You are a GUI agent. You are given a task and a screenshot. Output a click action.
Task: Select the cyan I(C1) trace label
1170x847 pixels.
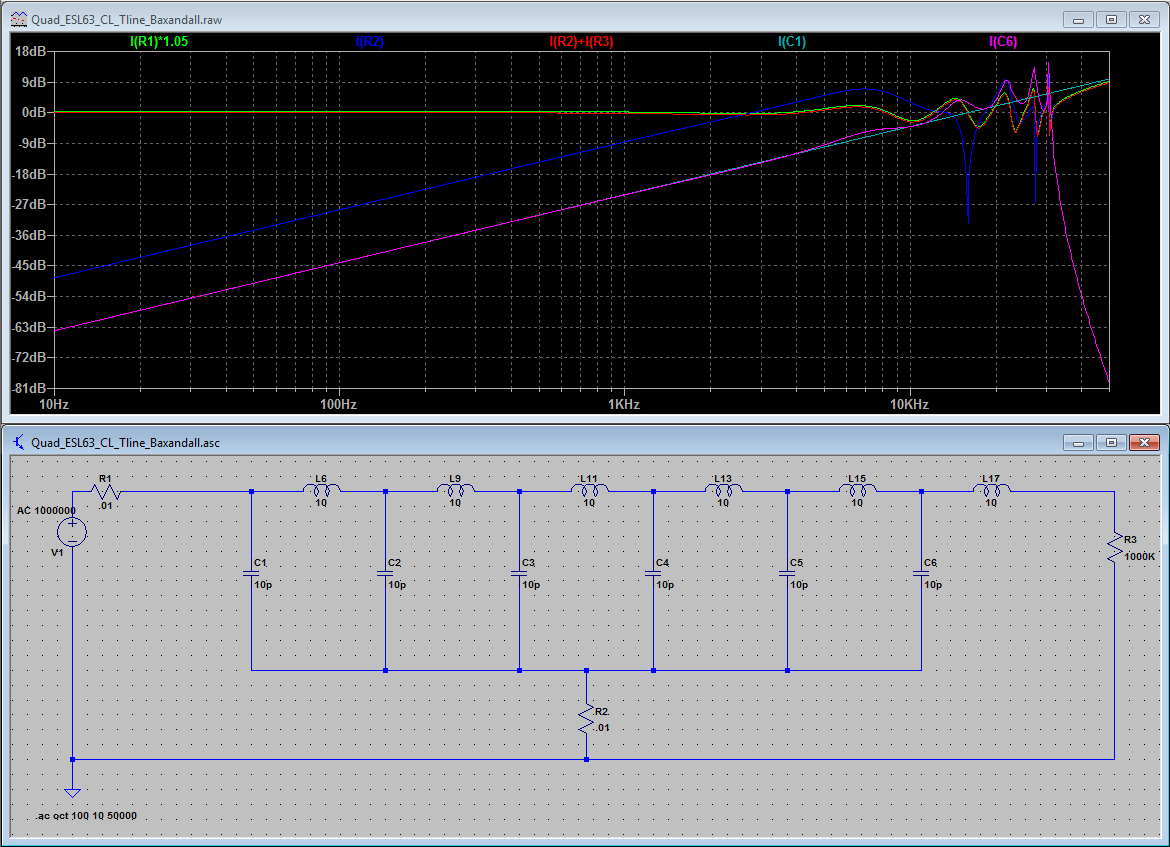792,42
